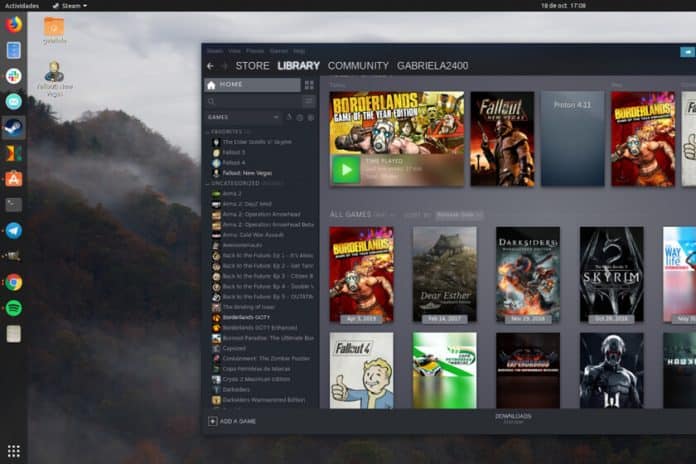Open the Fallout 4 cover in All Games

pyautogui.click(x=361, y=370)
